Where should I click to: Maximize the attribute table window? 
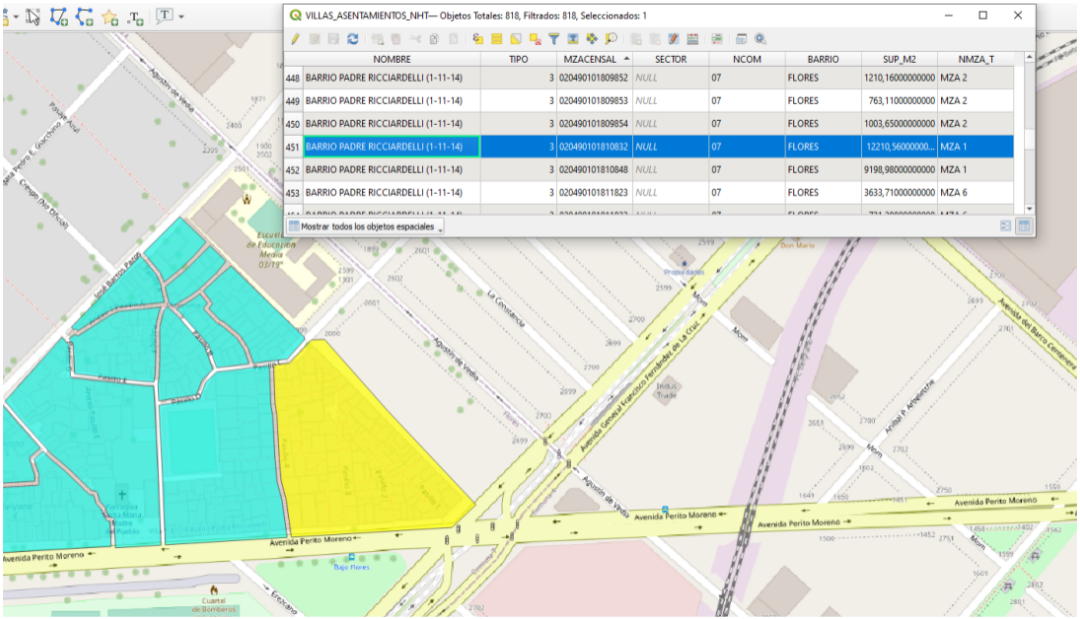pos(983,15)
